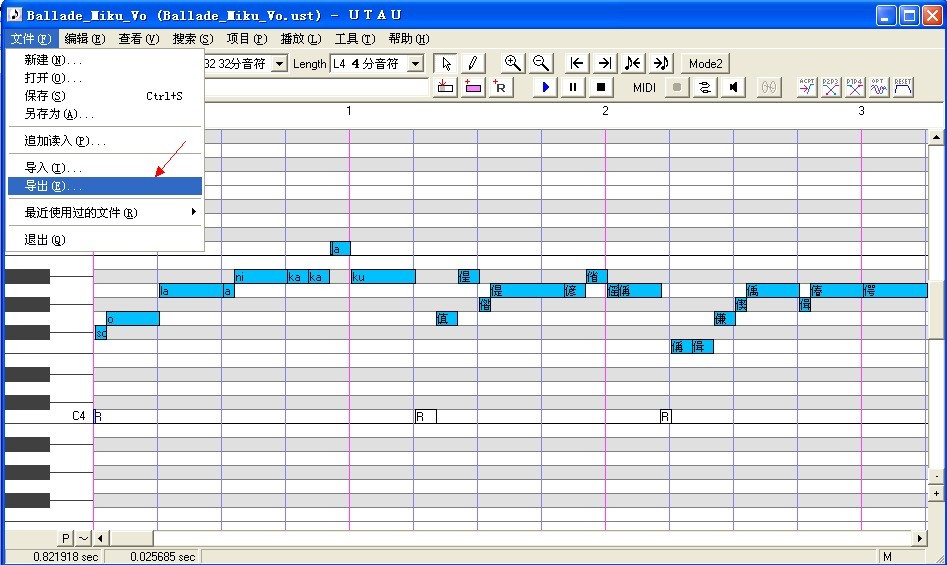Jump to end with right-bar arrow
947x565 pixels.
pos(605,63)
